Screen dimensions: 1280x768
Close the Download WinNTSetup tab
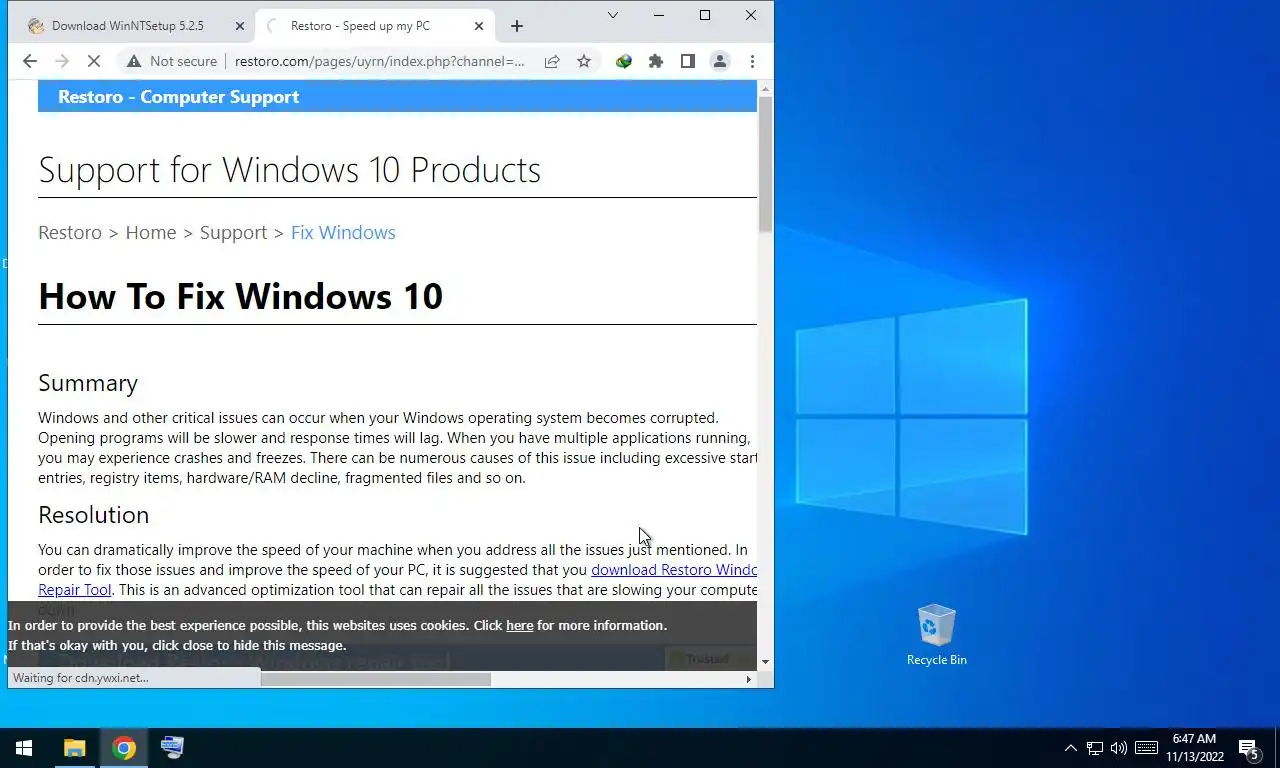pyautogui.click(x=240, y=26)
